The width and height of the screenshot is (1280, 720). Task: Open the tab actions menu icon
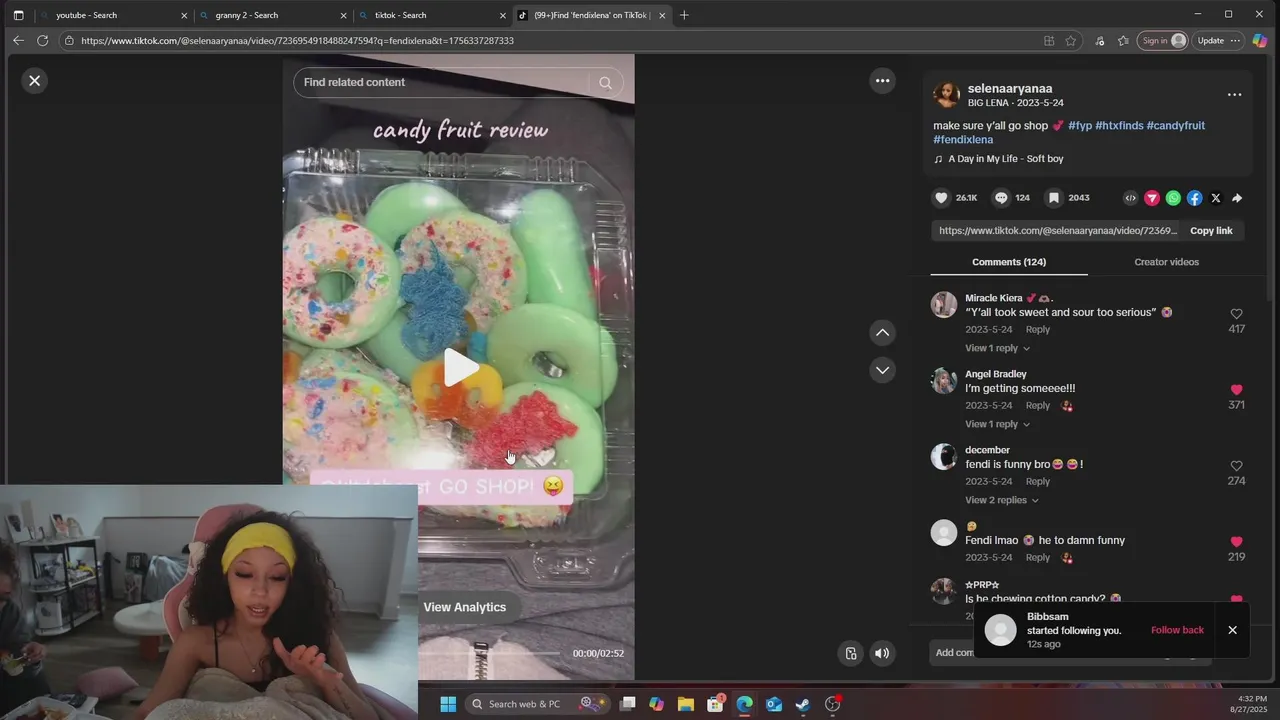point(18,15)
